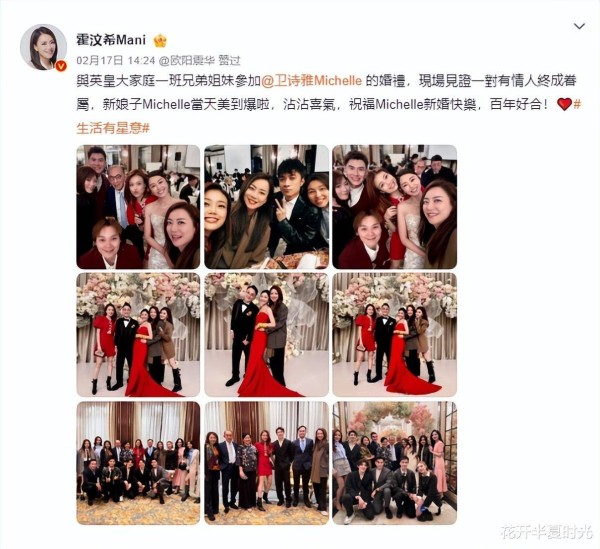Screen dimensions: 600x549
Task: Open middle-row couple with one guest photo
Action: coord(266,335)
